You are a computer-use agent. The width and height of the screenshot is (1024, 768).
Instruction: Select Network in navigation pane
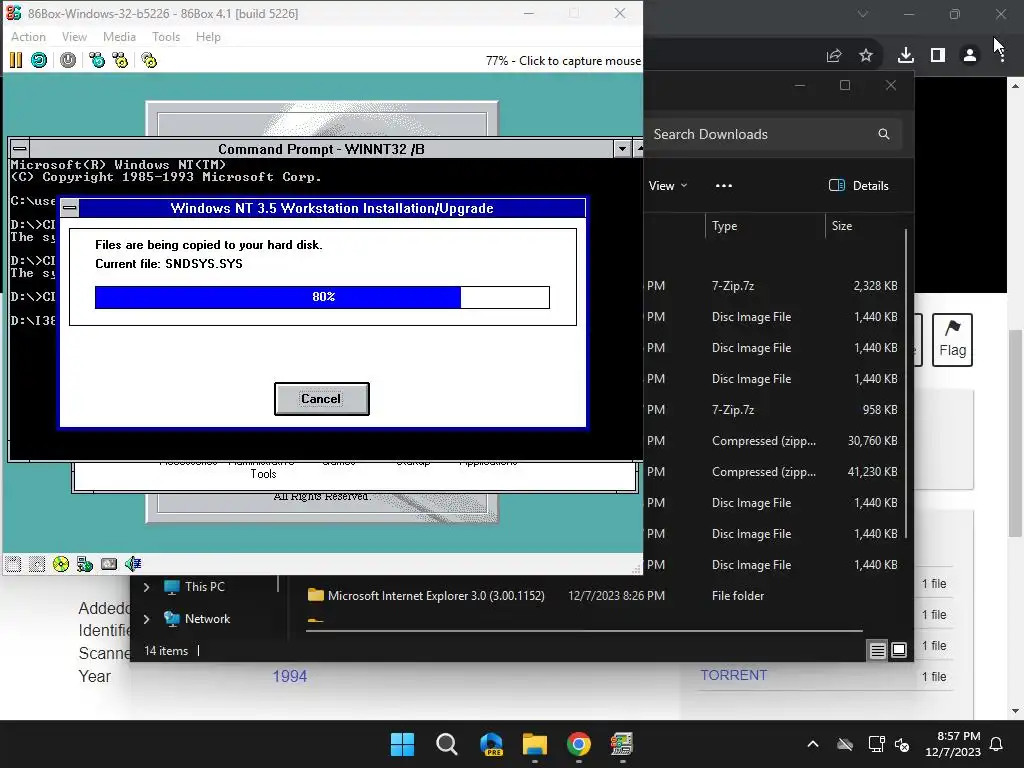[x=207, y=618]
